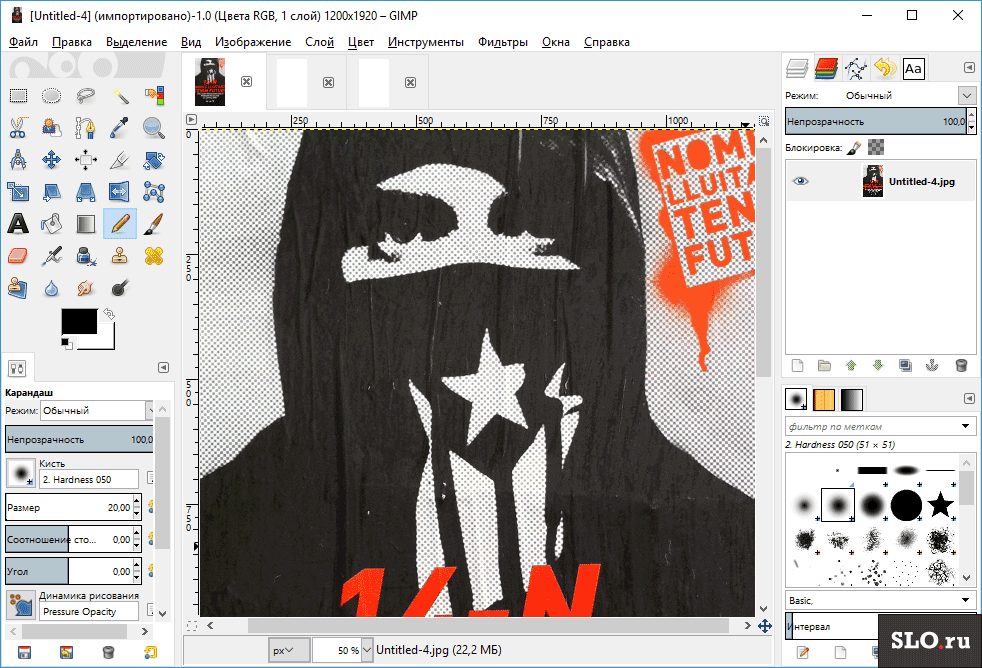
Task: Select the Scissors Select tool
Action: pyautogui.click(x=18, y=128)
